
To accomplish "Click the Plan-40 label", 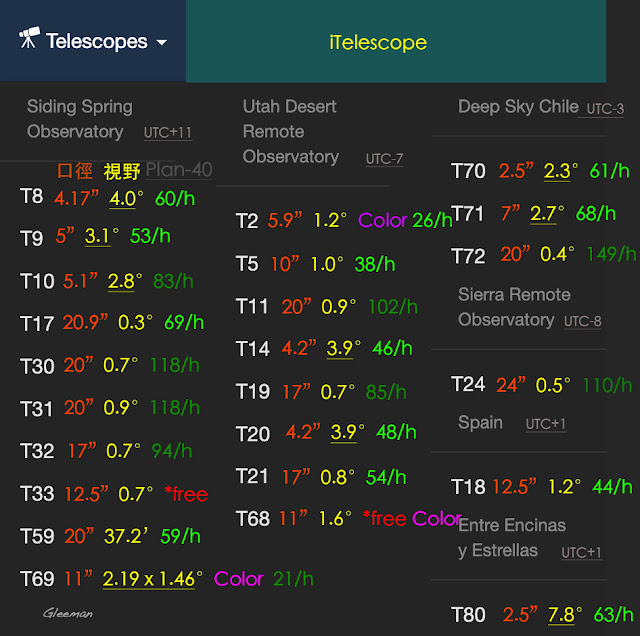I will 179,169.
